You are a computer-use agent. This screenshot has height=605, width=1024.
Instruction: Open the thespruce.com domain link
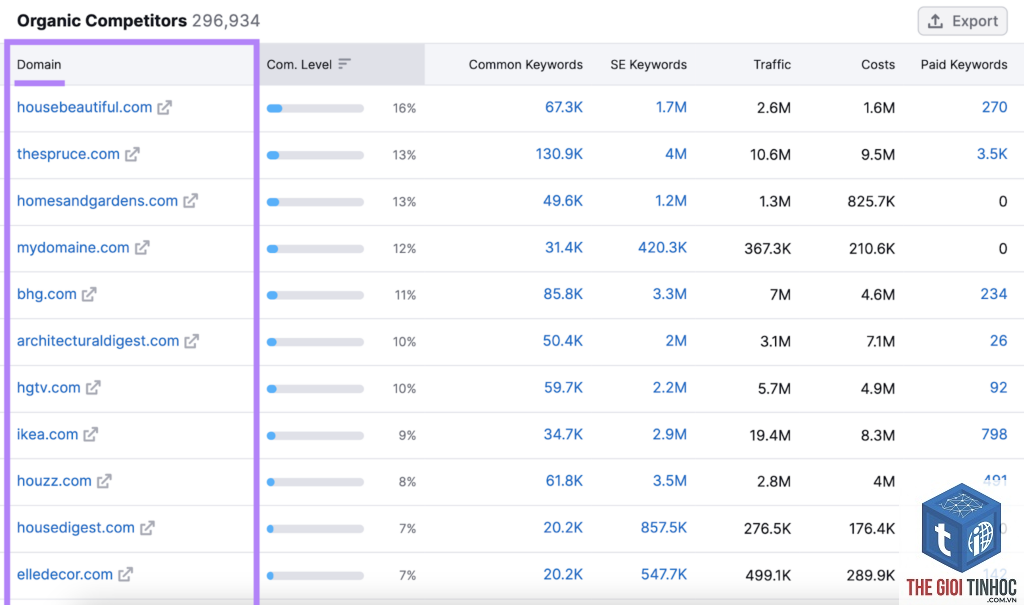(68, 154)
